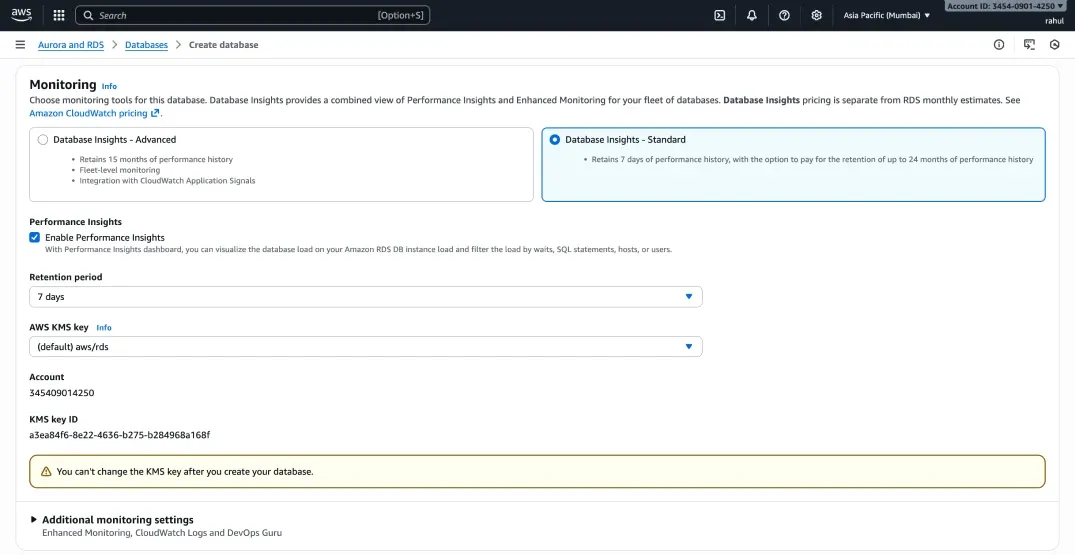This screenshot has height=555, width=1075.
Task: Open the Retention period dropdown
Action: 365,297
